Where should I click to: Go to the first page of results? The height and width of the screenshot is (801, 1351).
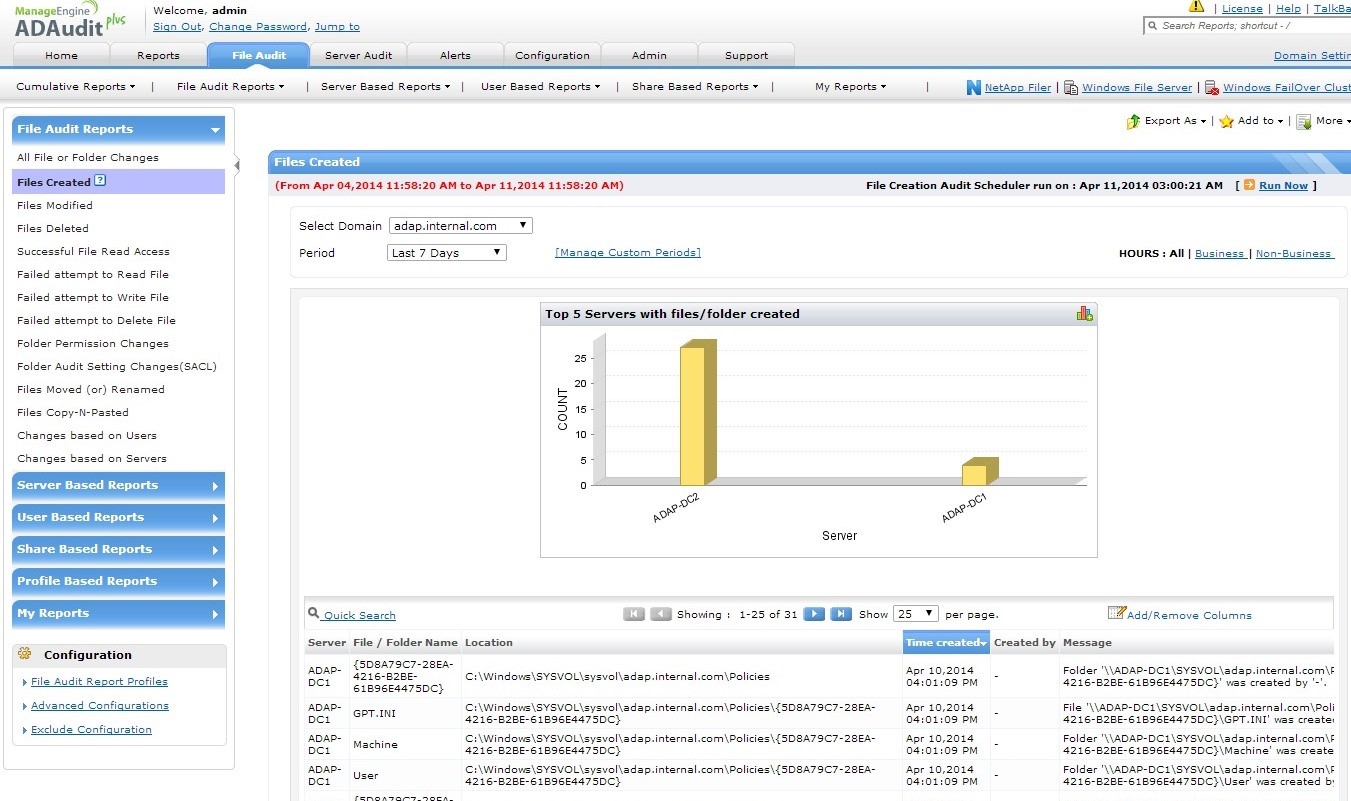[634, 614]
